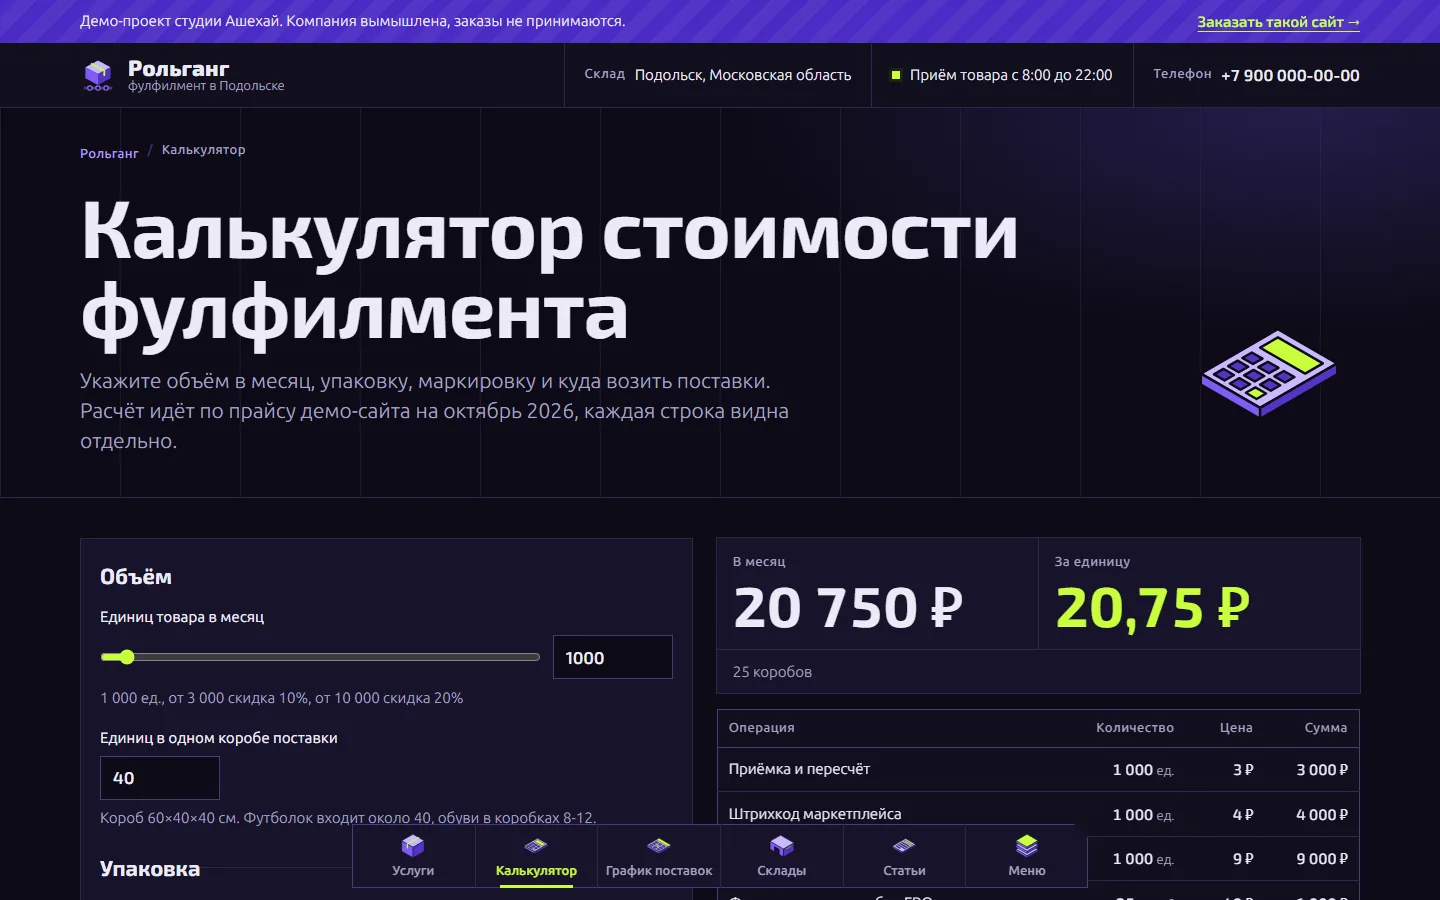Click the 4 000 ₽ sum in Штрихкод row

[x=1322, y=815]
